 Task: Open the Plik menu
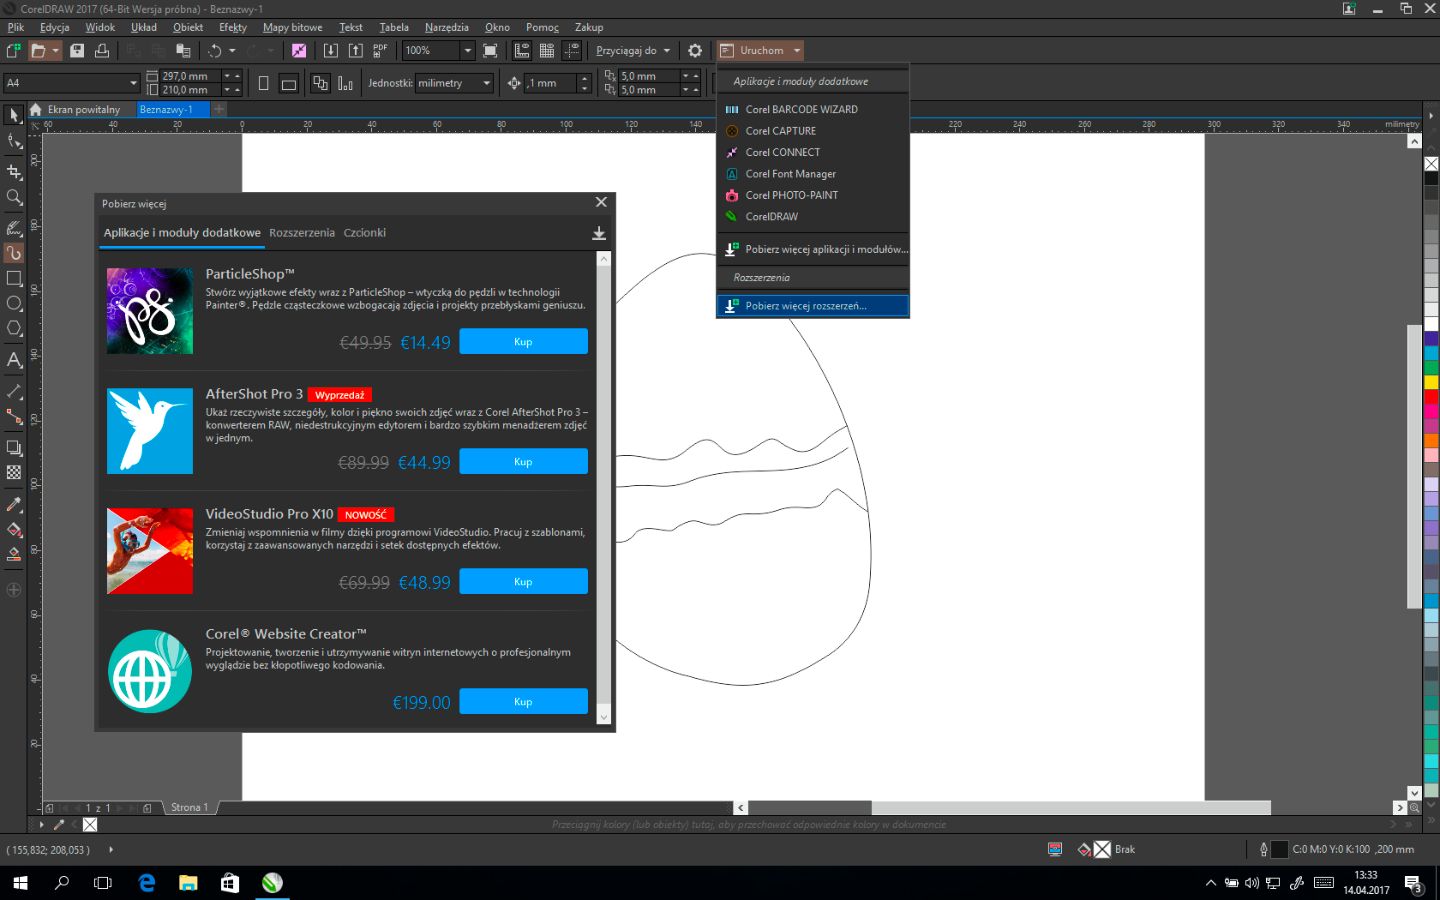16,27
